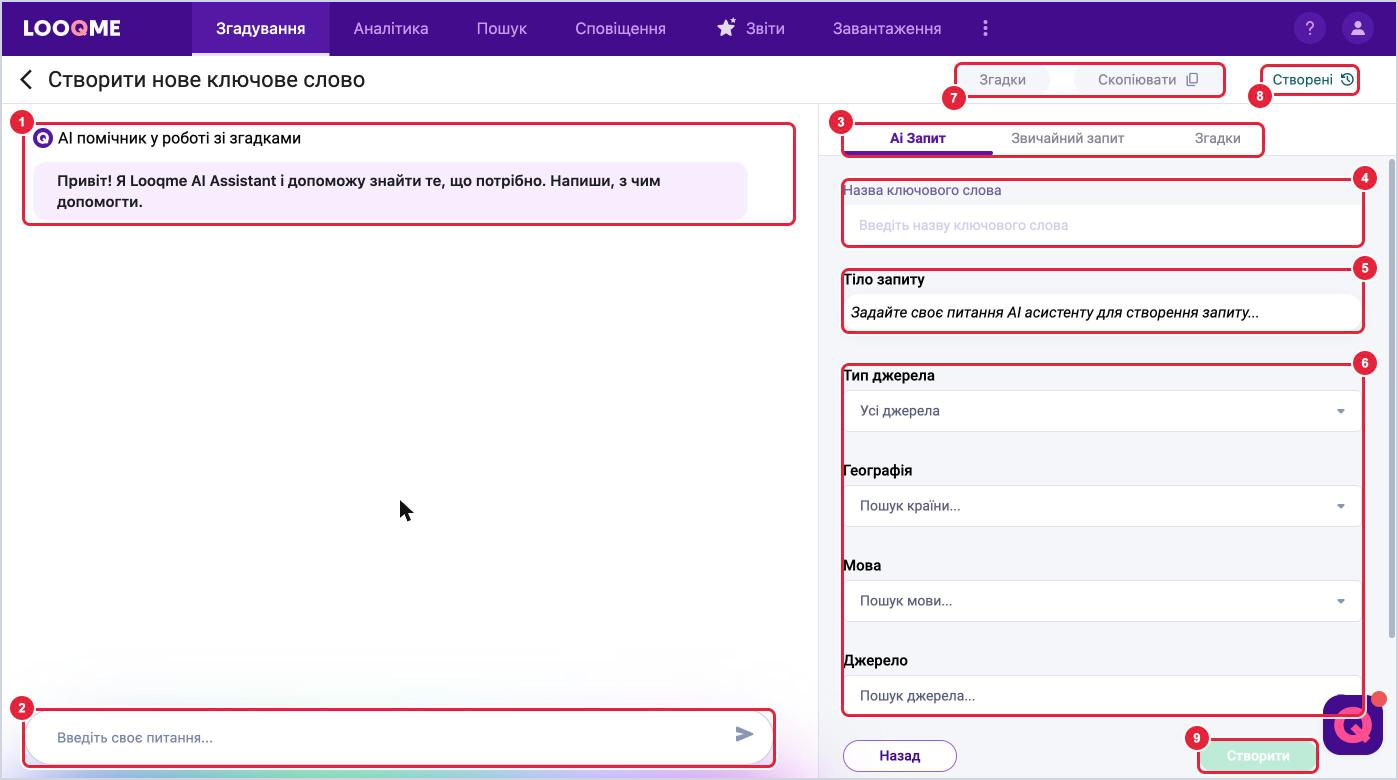Click the LOOQME logo

pyautogui.click(x=72, y=28)
